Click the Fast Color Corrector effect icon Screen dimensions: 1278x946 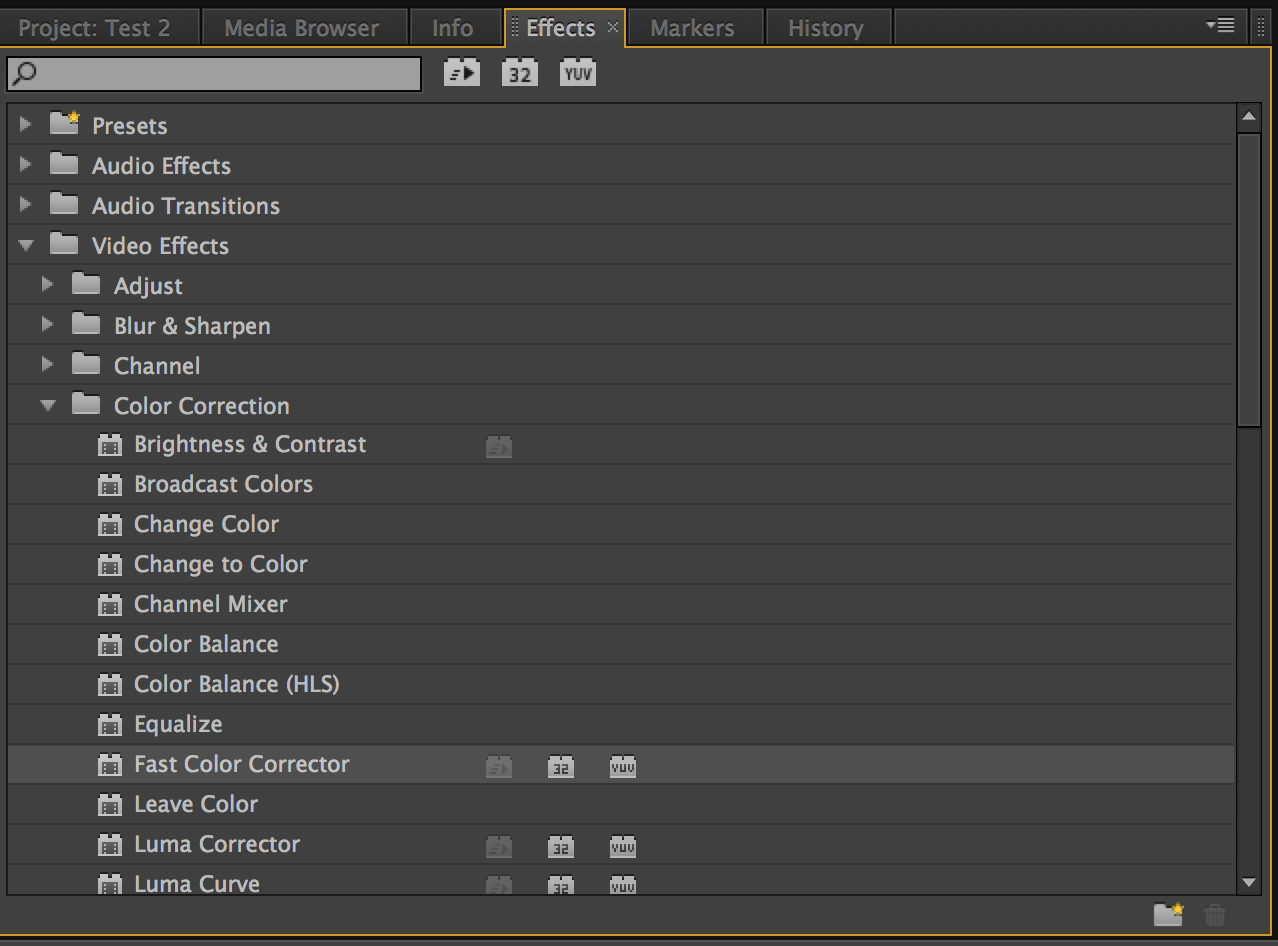click(110, 765)
